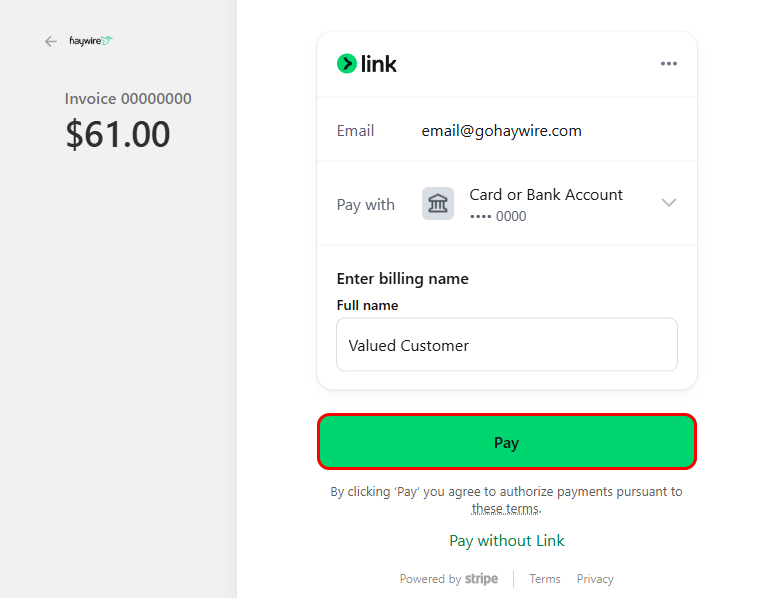Click the Haywire logo

pyautogui.click(x=91, y=41)
